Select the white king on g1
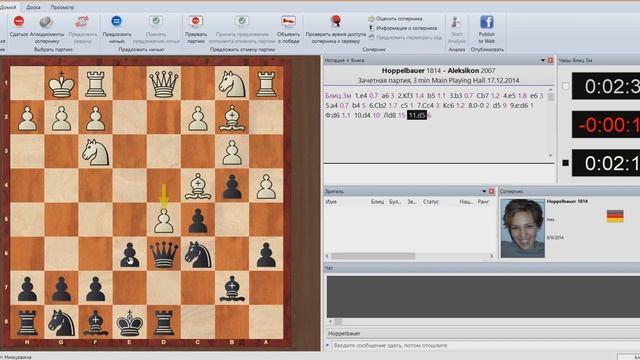 61,84
